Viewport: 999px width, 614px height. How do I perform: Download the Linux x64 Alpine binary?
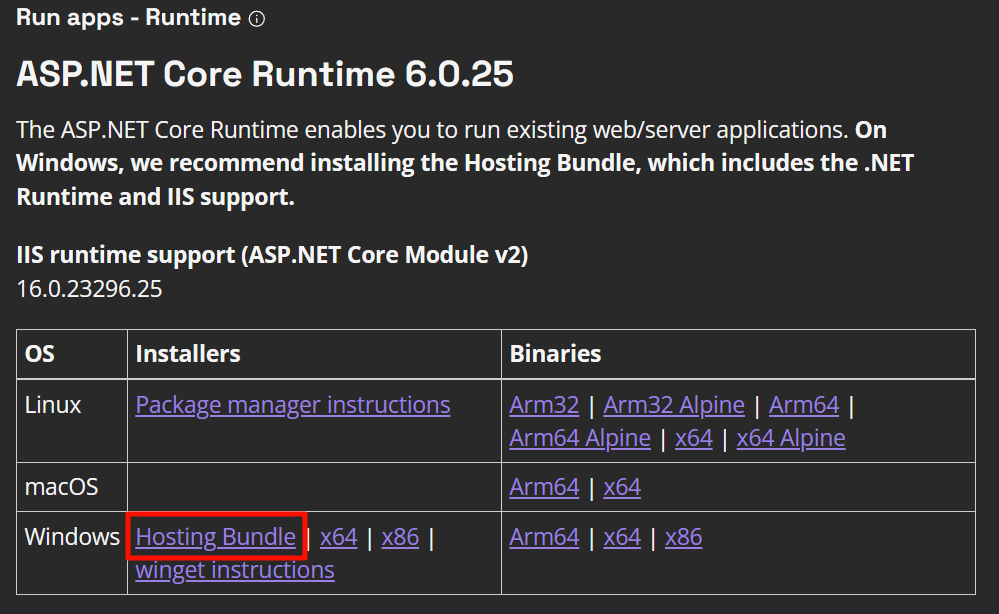[x=791, y=438]
